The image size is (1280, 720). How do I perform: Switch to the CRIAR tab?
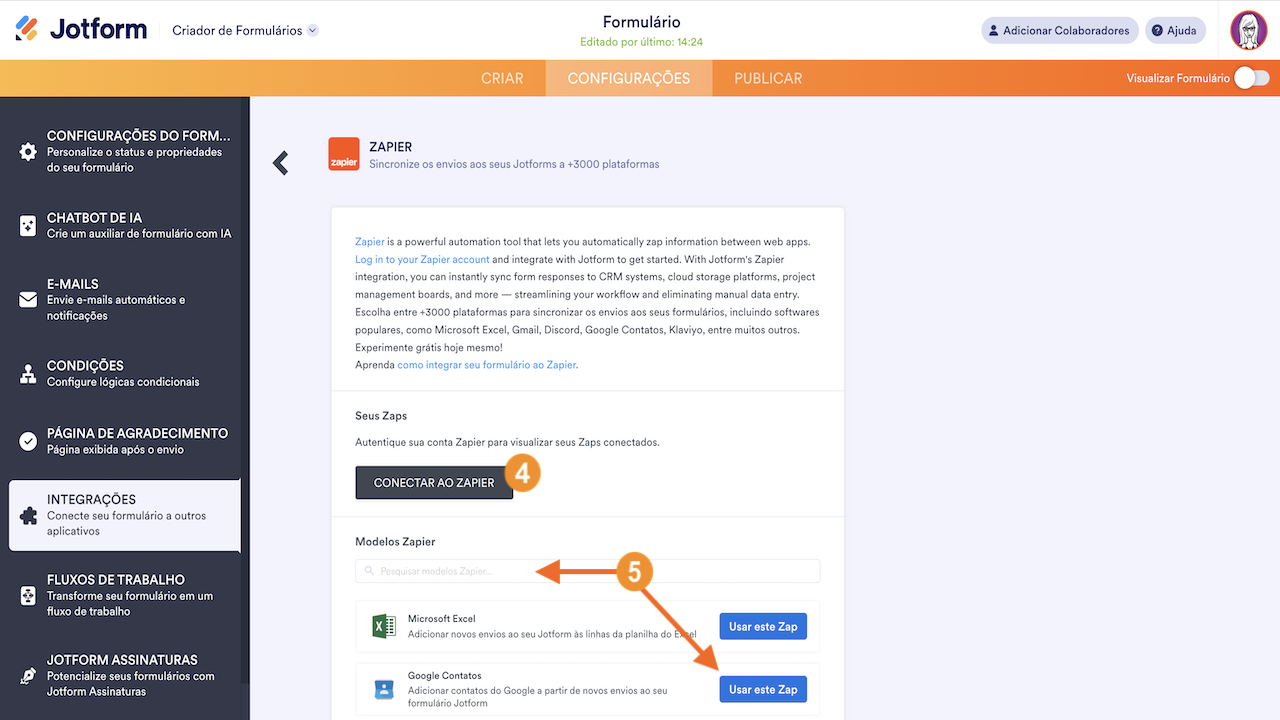(x=502, y=78)
